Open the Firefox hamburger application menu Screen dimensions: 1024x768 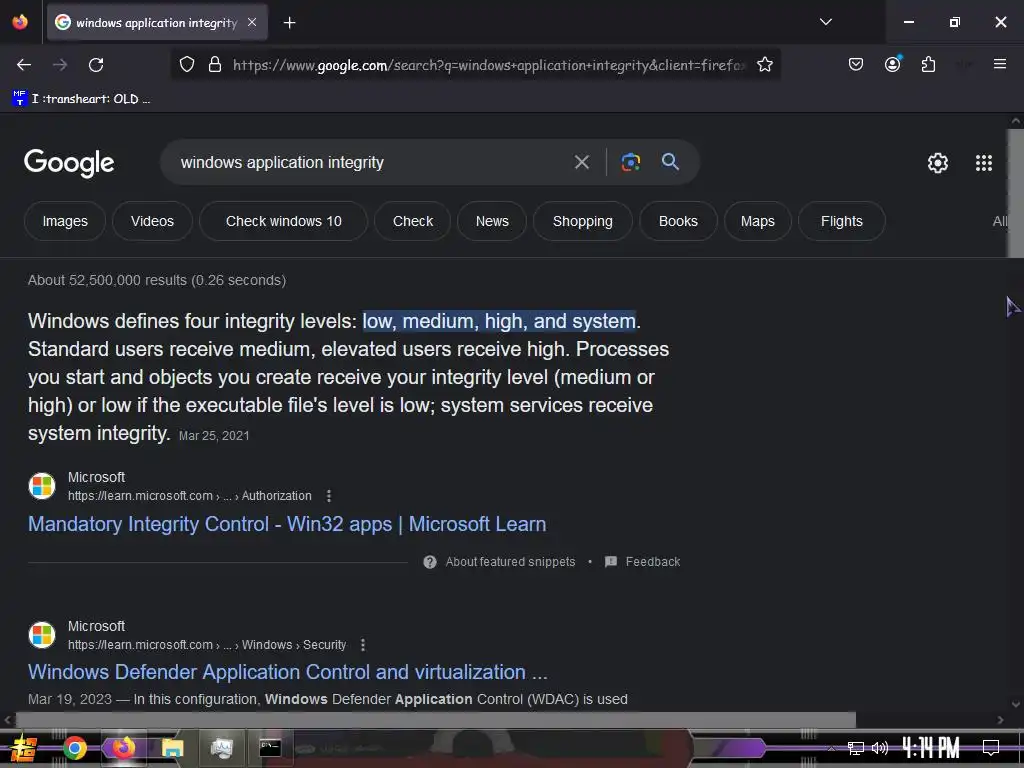999,64
